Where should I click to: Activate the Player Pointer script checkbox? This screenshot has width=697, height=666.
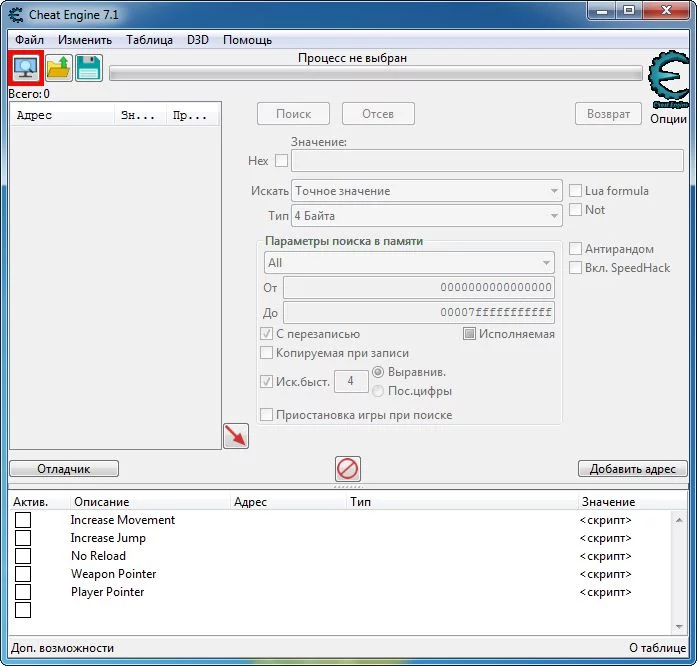point(23,592)
